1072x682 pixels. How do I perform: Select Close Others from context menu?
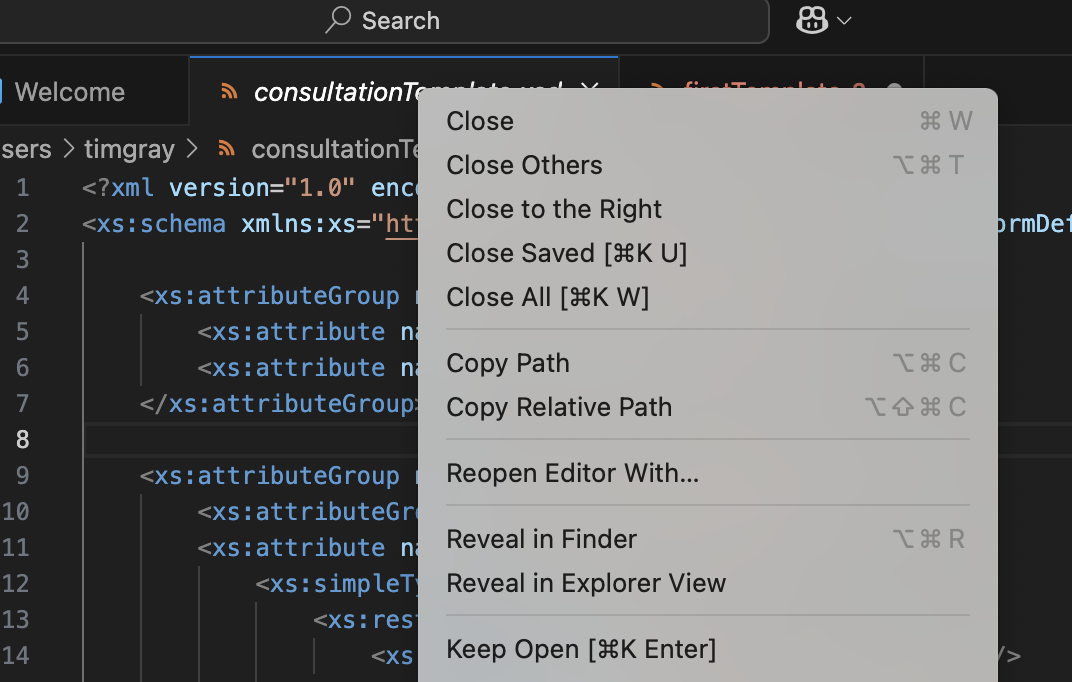click(x=524, y=165)
